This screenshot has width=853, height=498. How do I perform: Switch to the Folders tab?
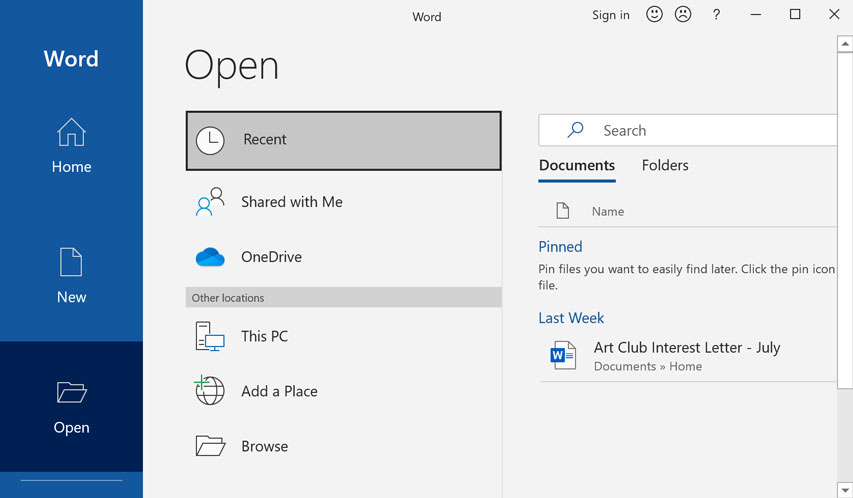coord(665,166)
